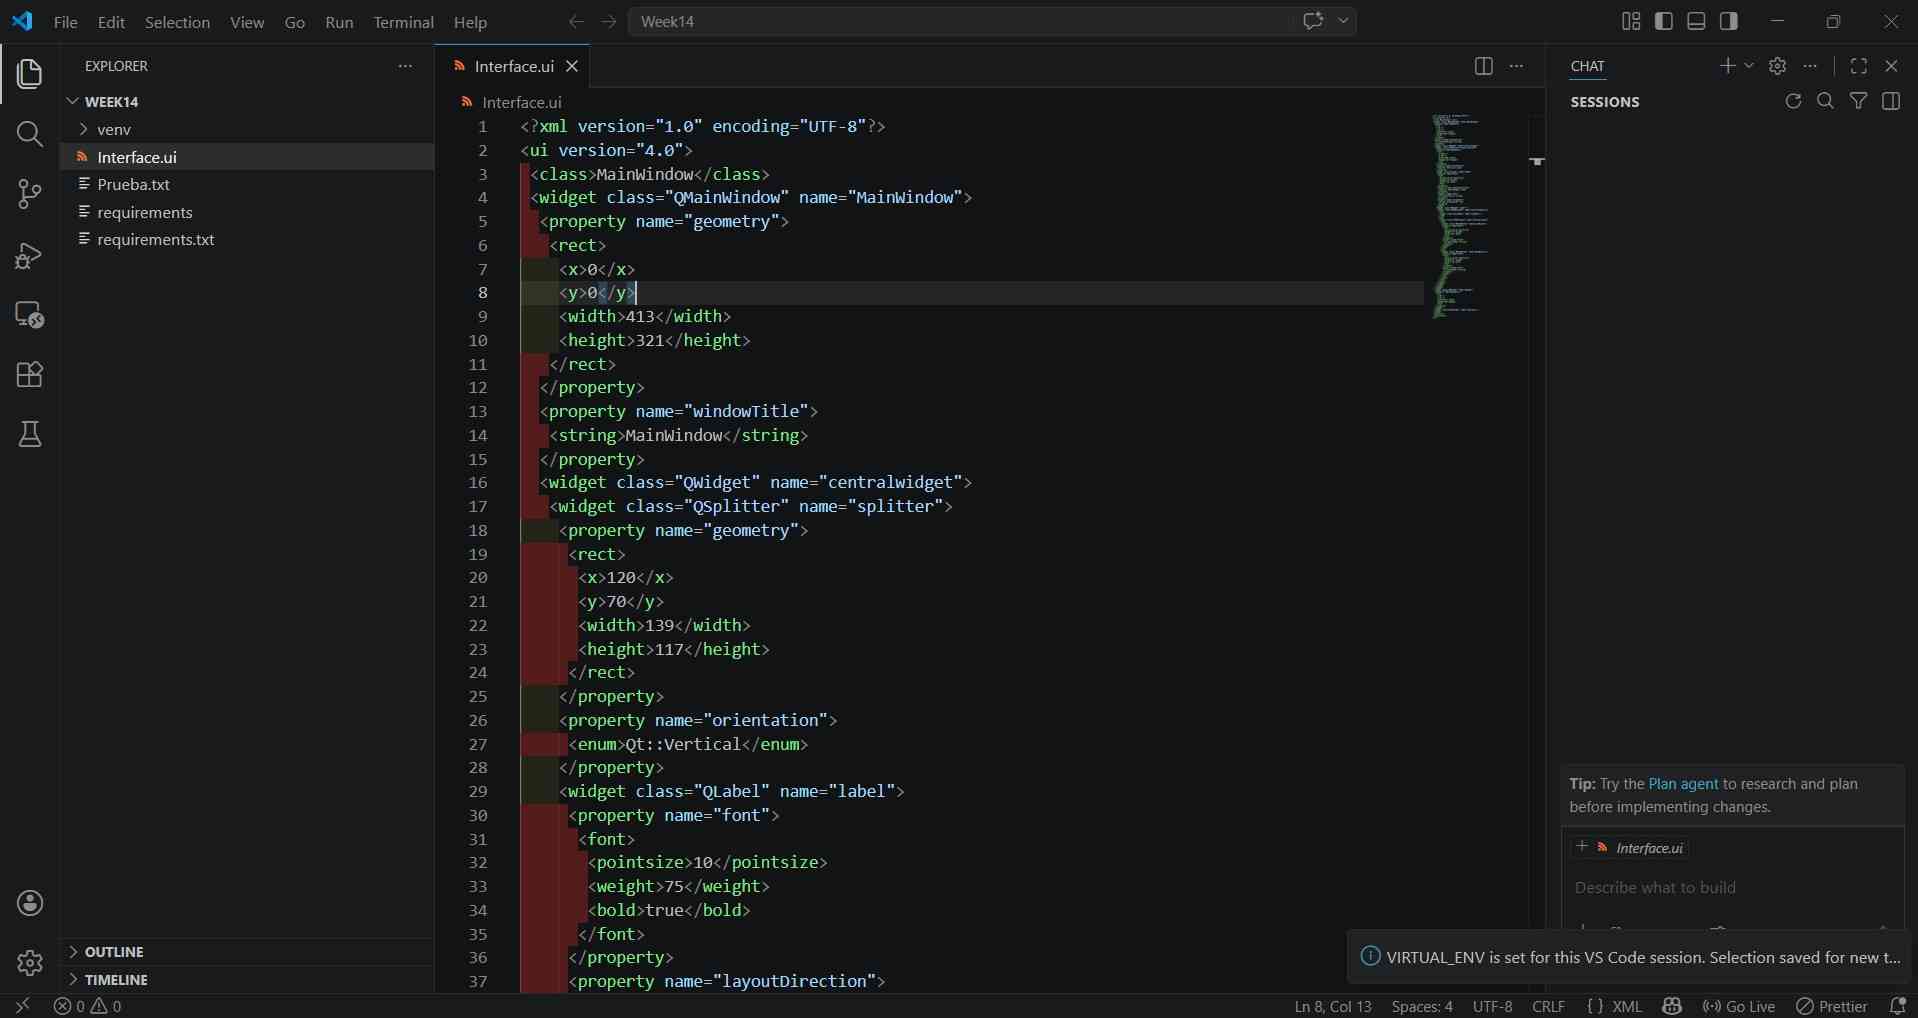1918x1018 pixels.
Task: Expand the venv folder
Action: coord(86,129)
